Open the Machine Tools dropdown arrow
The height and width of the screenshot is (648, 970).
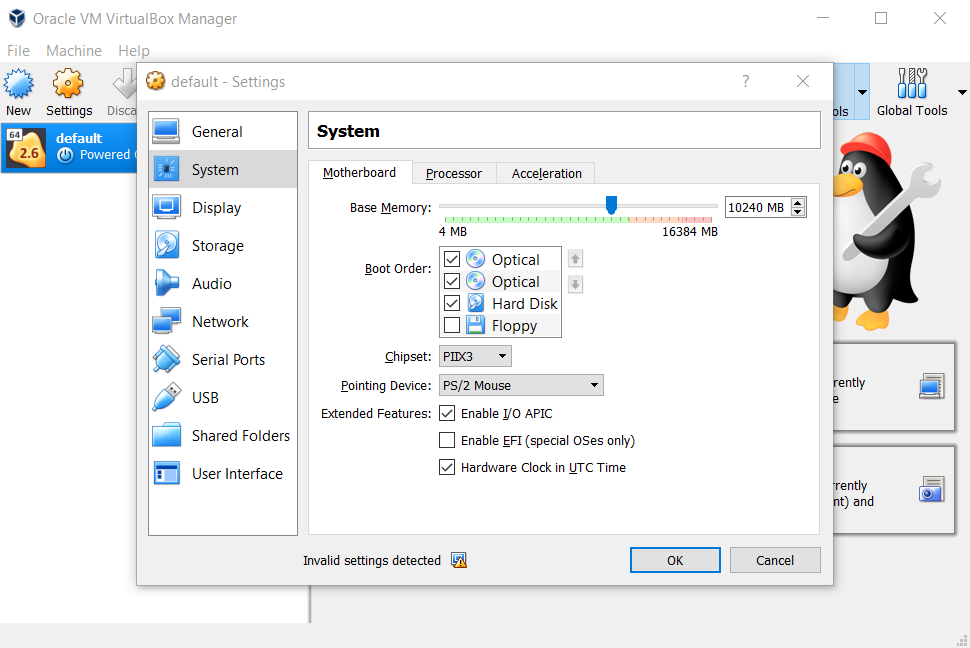point(862,92)
